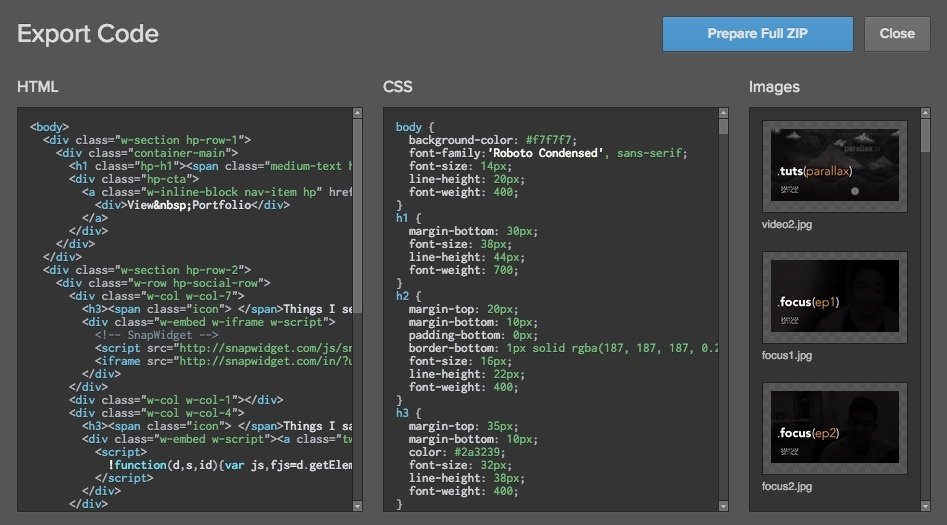947x525 pixels.
Task: Select the video2.jpg thumbnail
Action: 835,166
